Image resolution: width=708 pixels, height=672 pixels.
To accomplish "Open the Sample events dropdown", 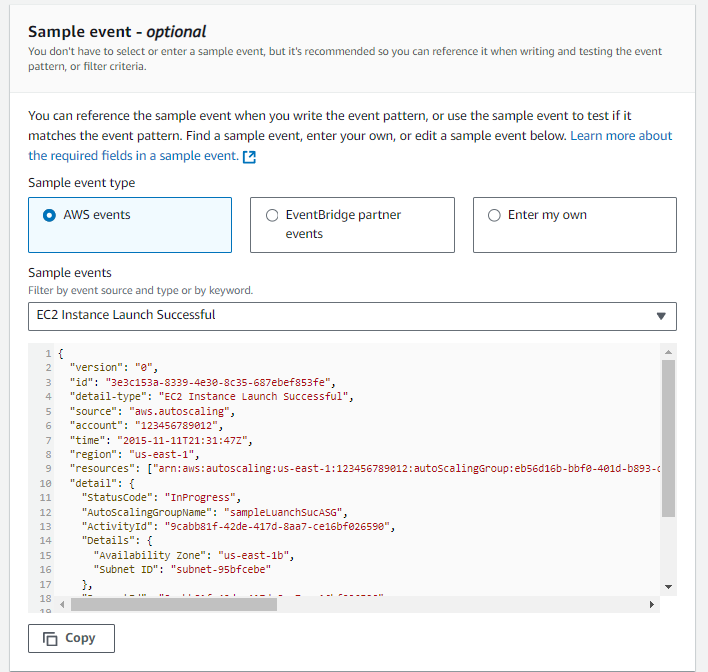I will click(x=352, y=316).
